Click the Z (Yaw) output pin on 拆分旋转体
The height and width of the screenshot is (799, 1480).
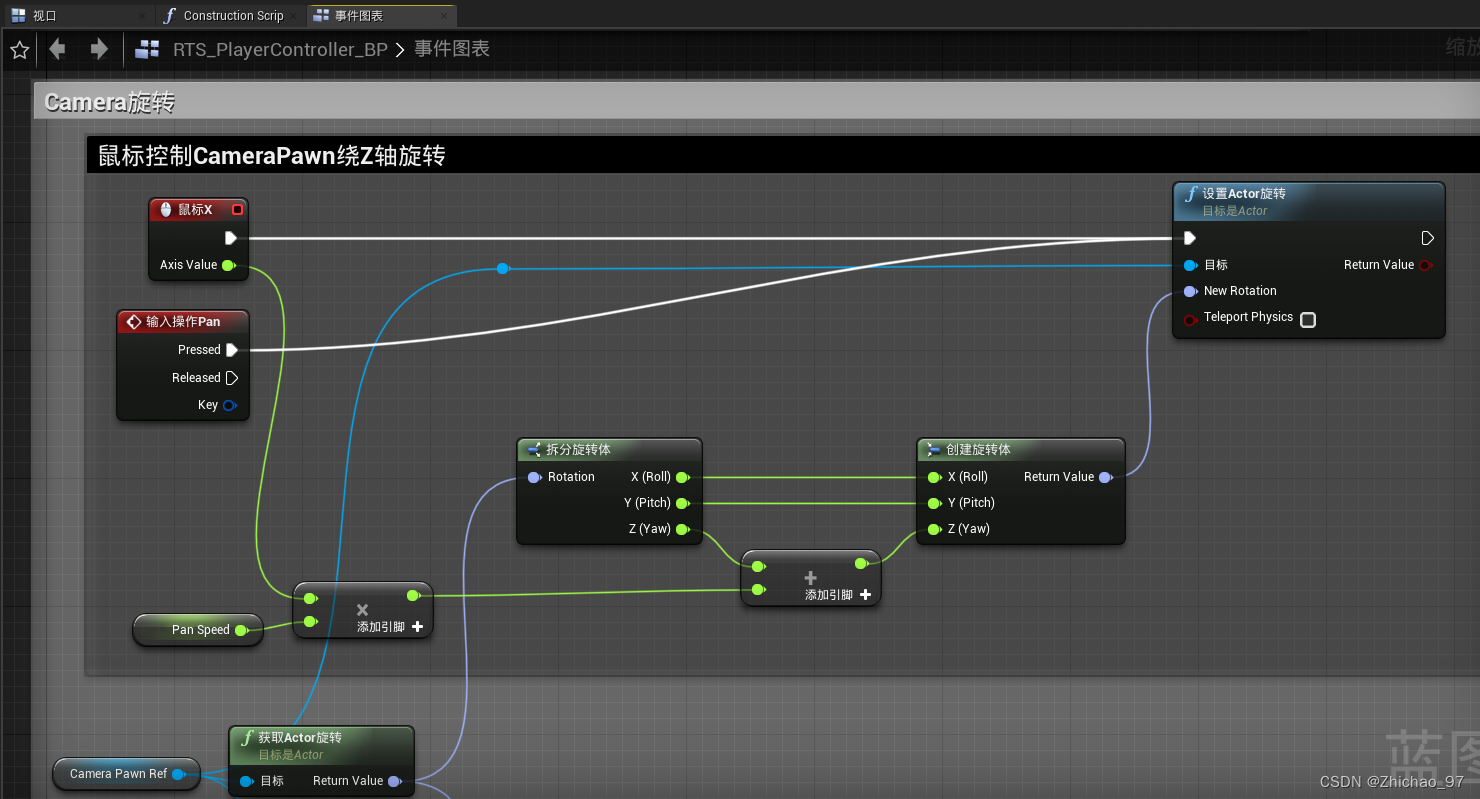coord(683,529)
